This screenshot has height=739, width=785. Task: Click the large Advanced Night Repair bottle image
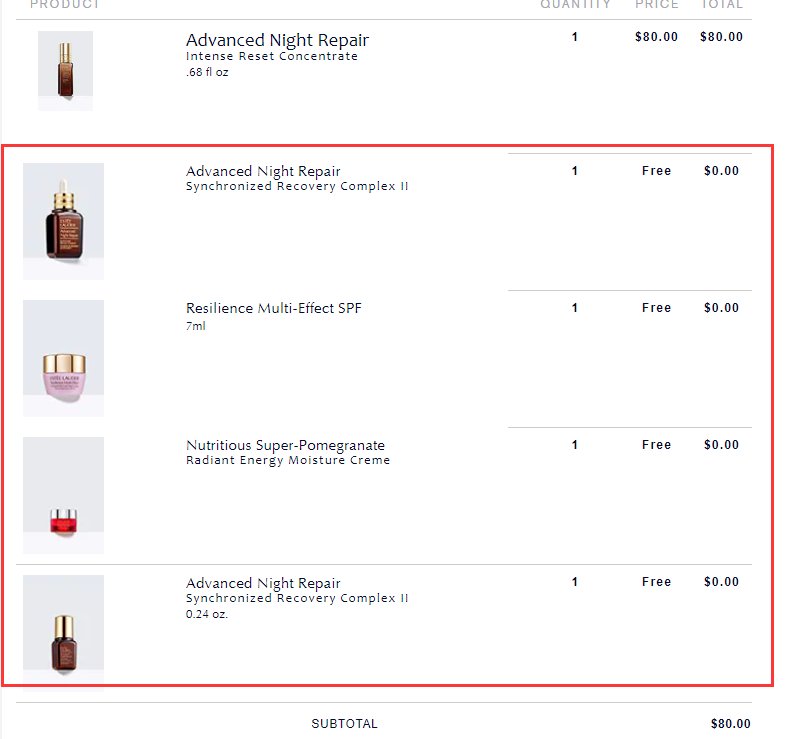[64, 221]
